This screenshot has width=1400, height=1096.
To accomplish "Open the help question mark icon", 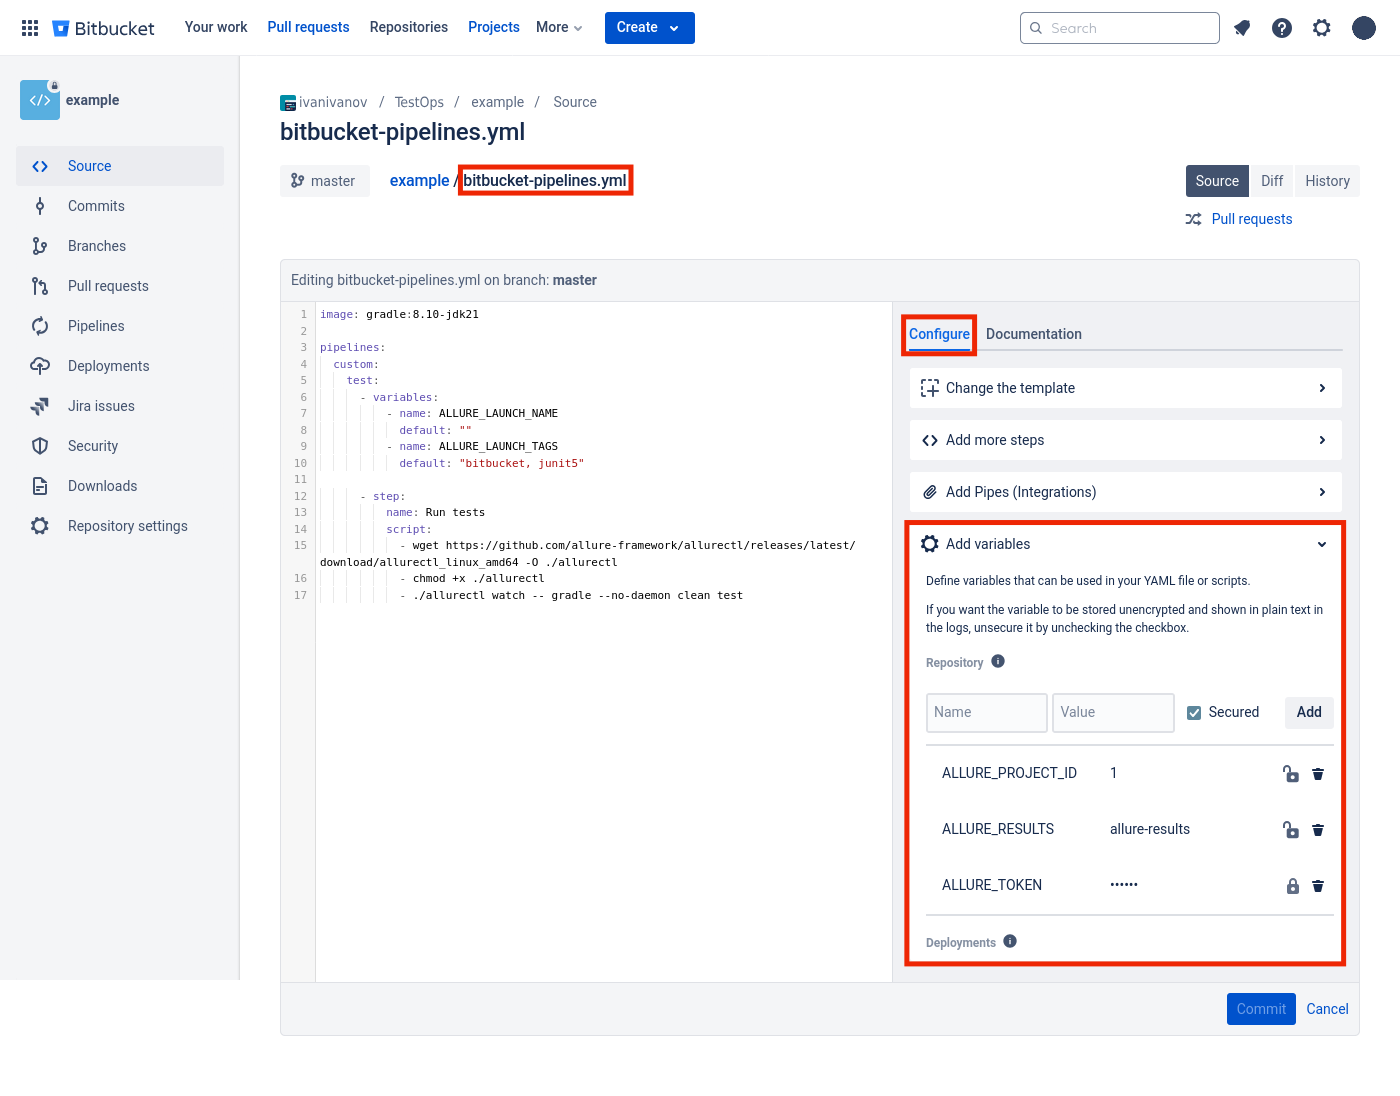I will (x=1282, y=28).
